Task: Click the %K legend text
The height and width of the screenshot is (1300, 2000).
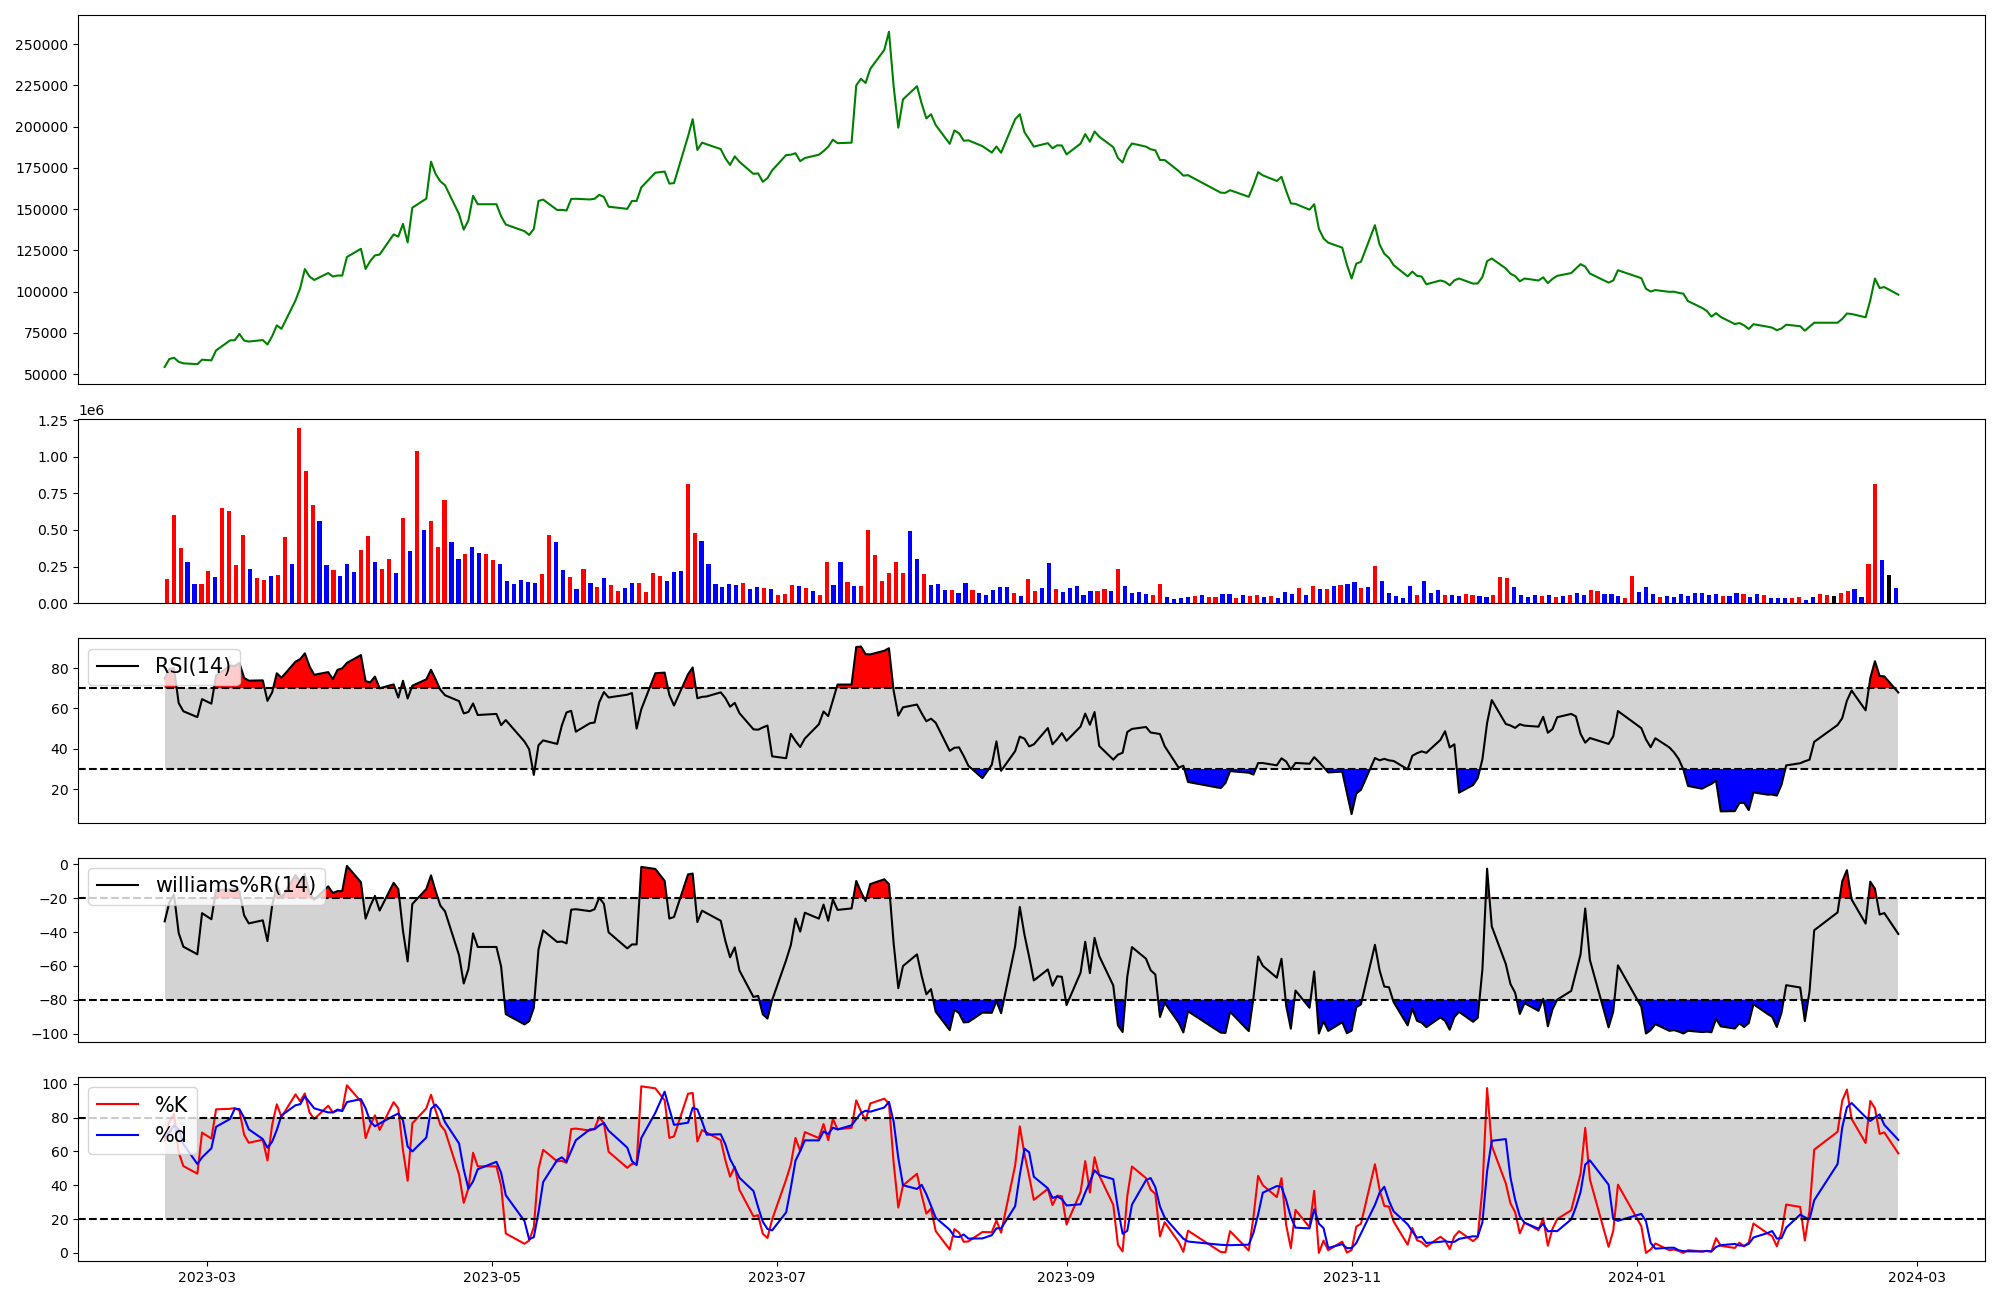Action: pyautogui.click(x=171, y=1104)
